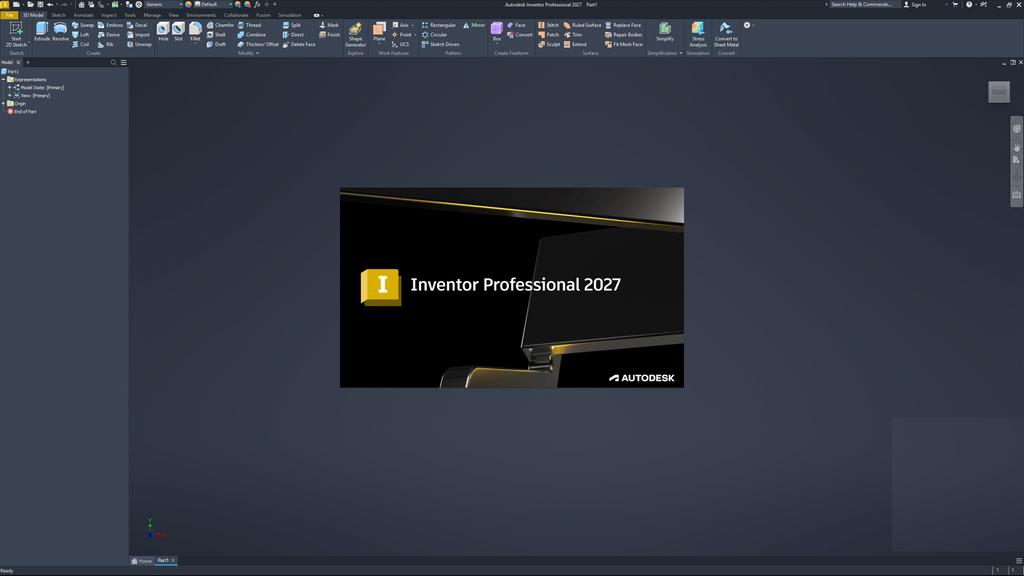The width and height of the screenshot is (1024, 576).
Task: Select the Start 2D Sketch tool
Action: [15, 36]
